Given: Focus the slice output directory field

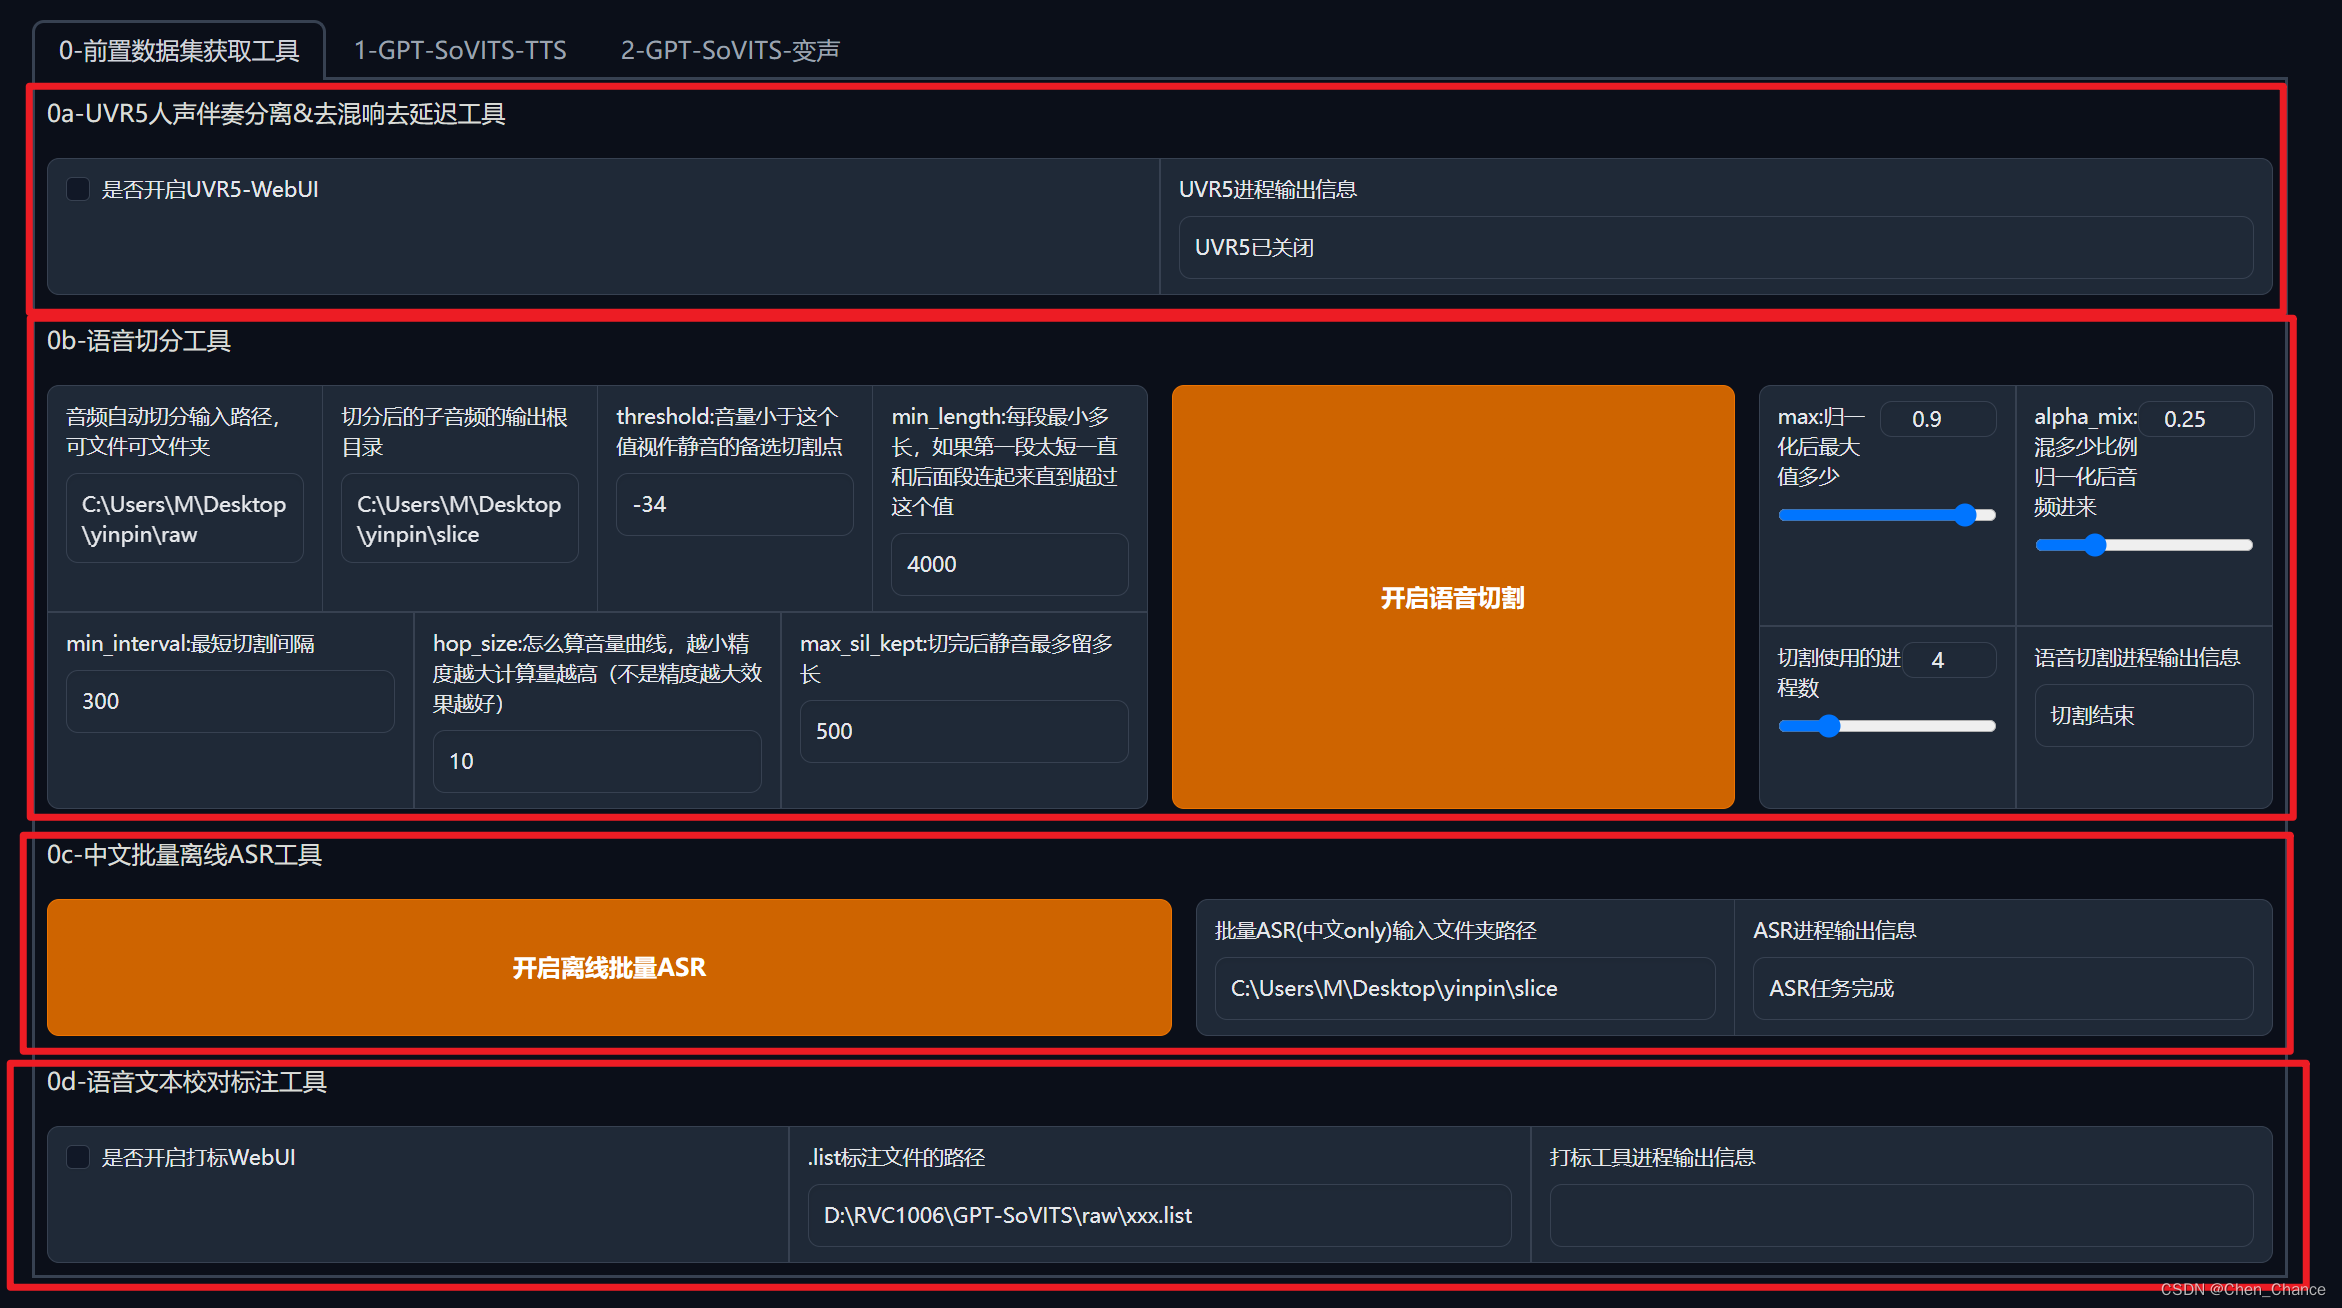Looking at the screenshot, I should tap(459, 519).
